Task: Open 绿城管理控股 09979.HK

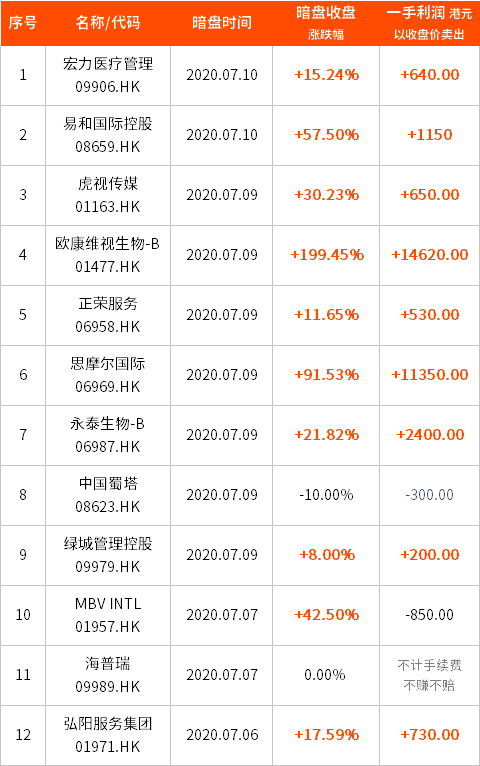Action: (108, 555)
